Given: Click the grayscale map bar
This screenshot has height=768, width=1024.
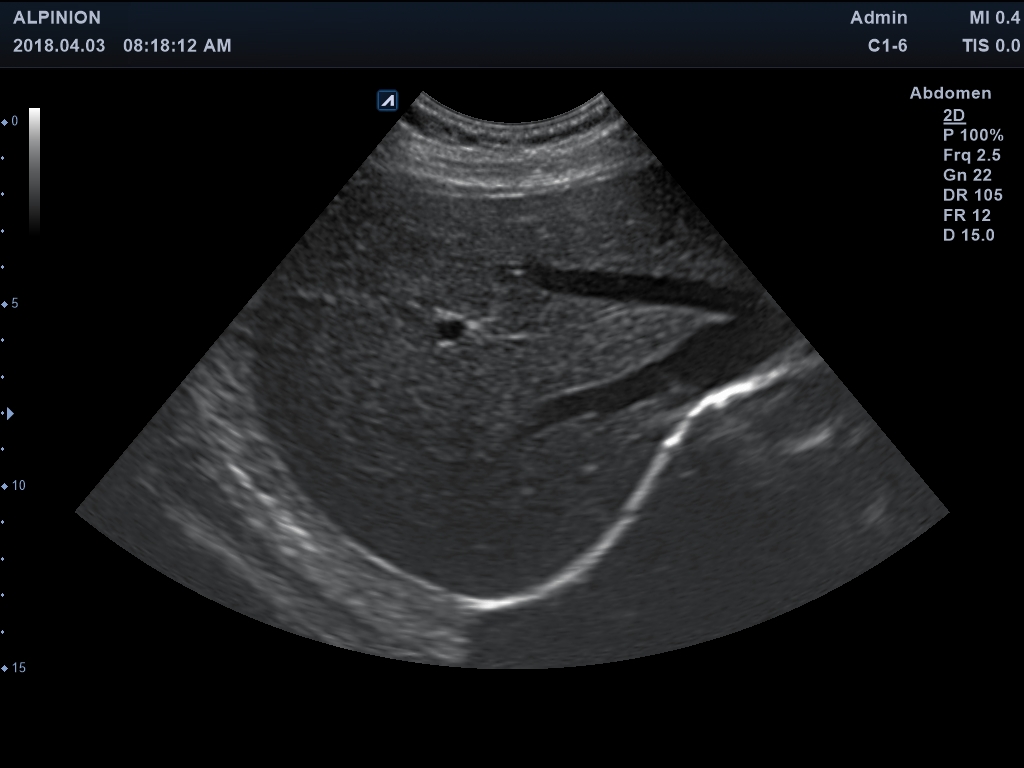Looking at the screenshot, I should pyautogui.click(x=34, y=168).
